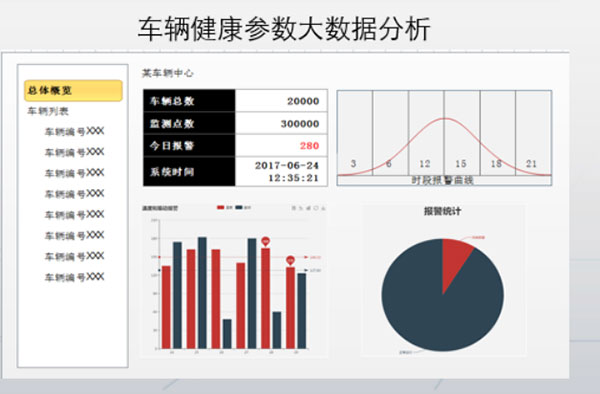The height and width of the screenshot is (394, 600).
Task: Click the red 280 alarm count
Action: (309, 146)
